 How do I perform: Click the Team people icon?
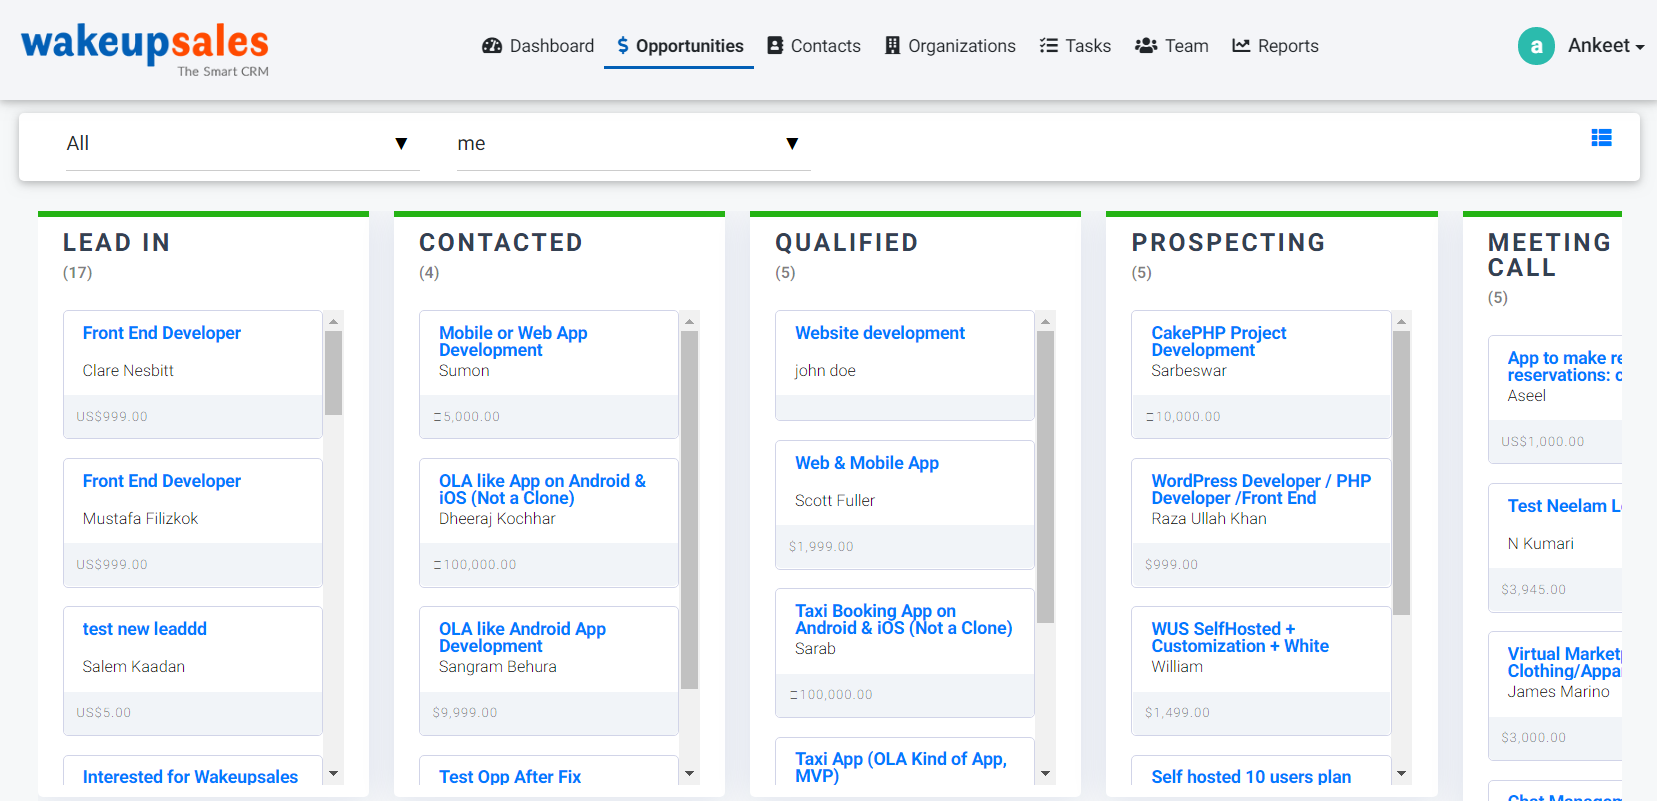[x=1146, y=46]
